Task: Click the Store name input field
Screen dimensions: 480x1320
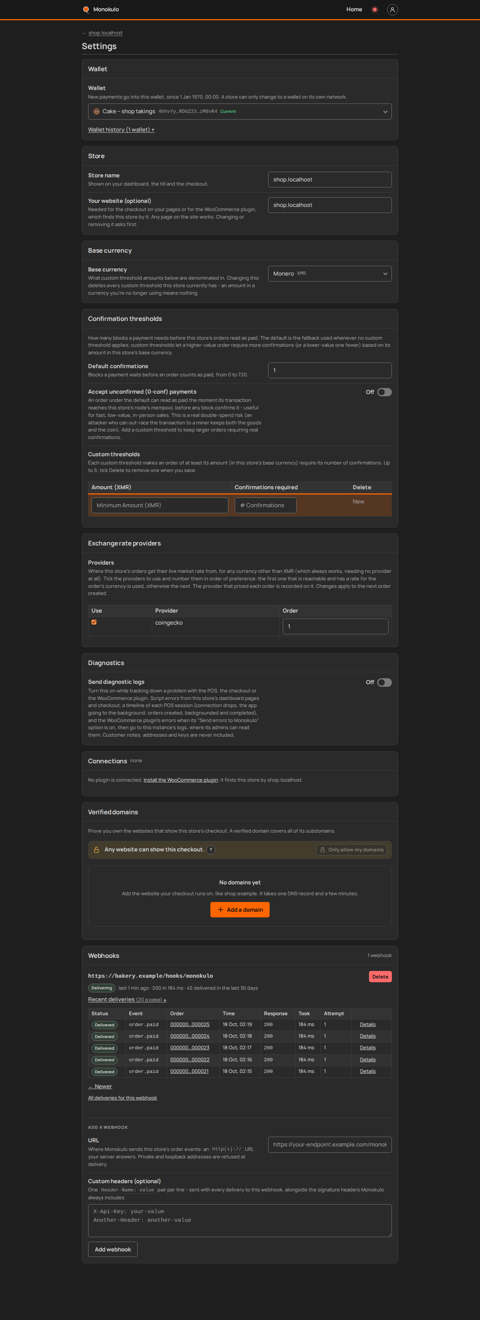Action: click(330, 179)
